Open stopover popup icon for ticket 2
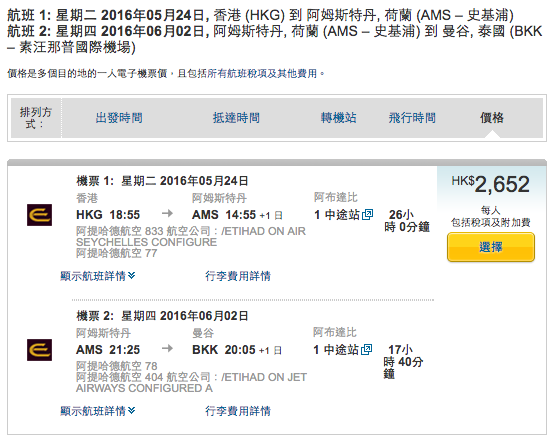 (367, 349)
